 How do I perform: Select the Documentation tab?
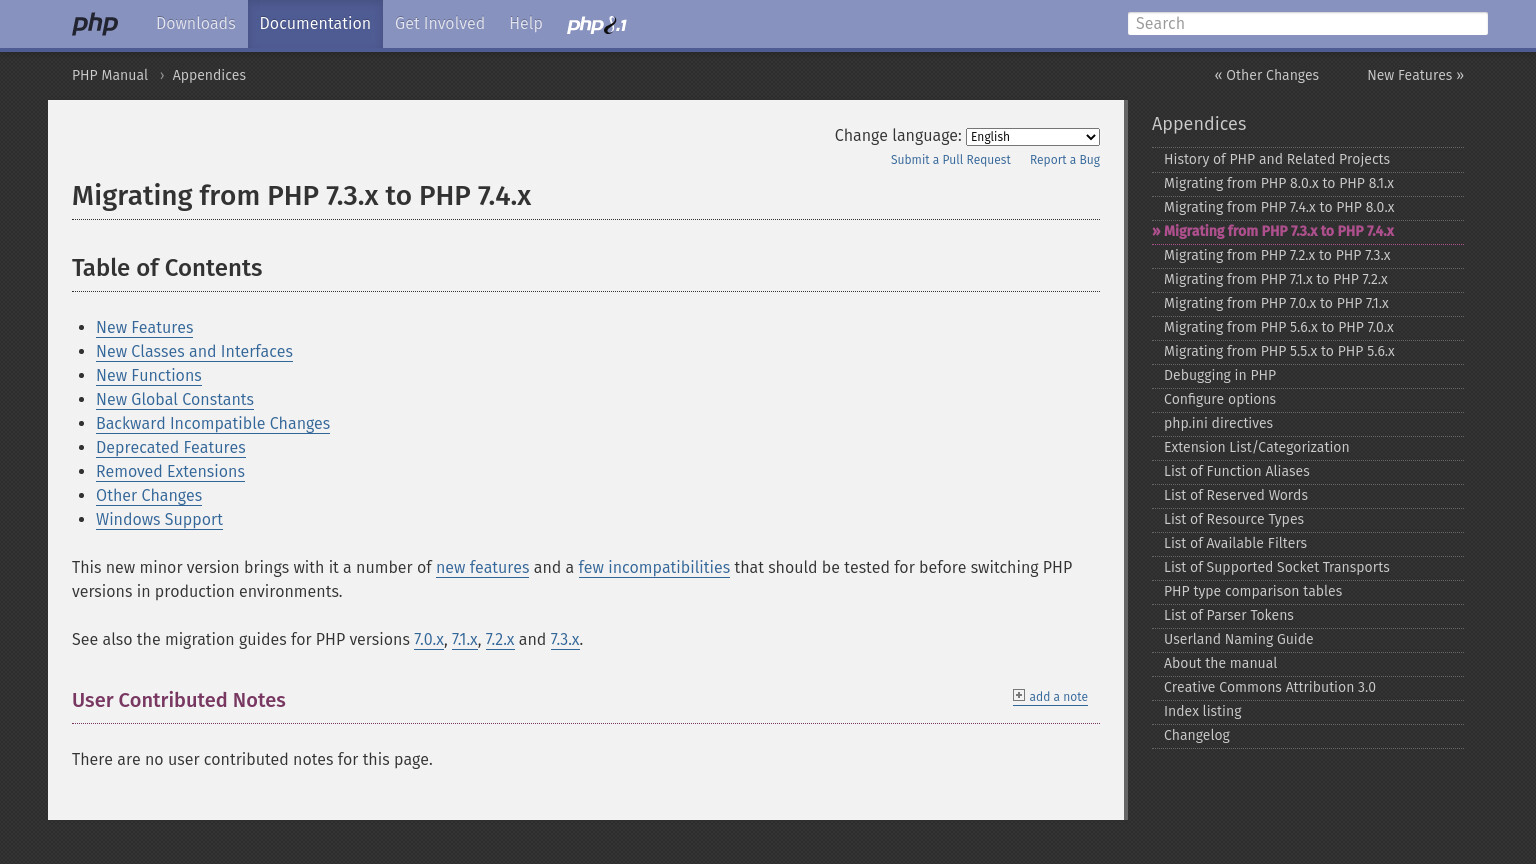[315, 24]
